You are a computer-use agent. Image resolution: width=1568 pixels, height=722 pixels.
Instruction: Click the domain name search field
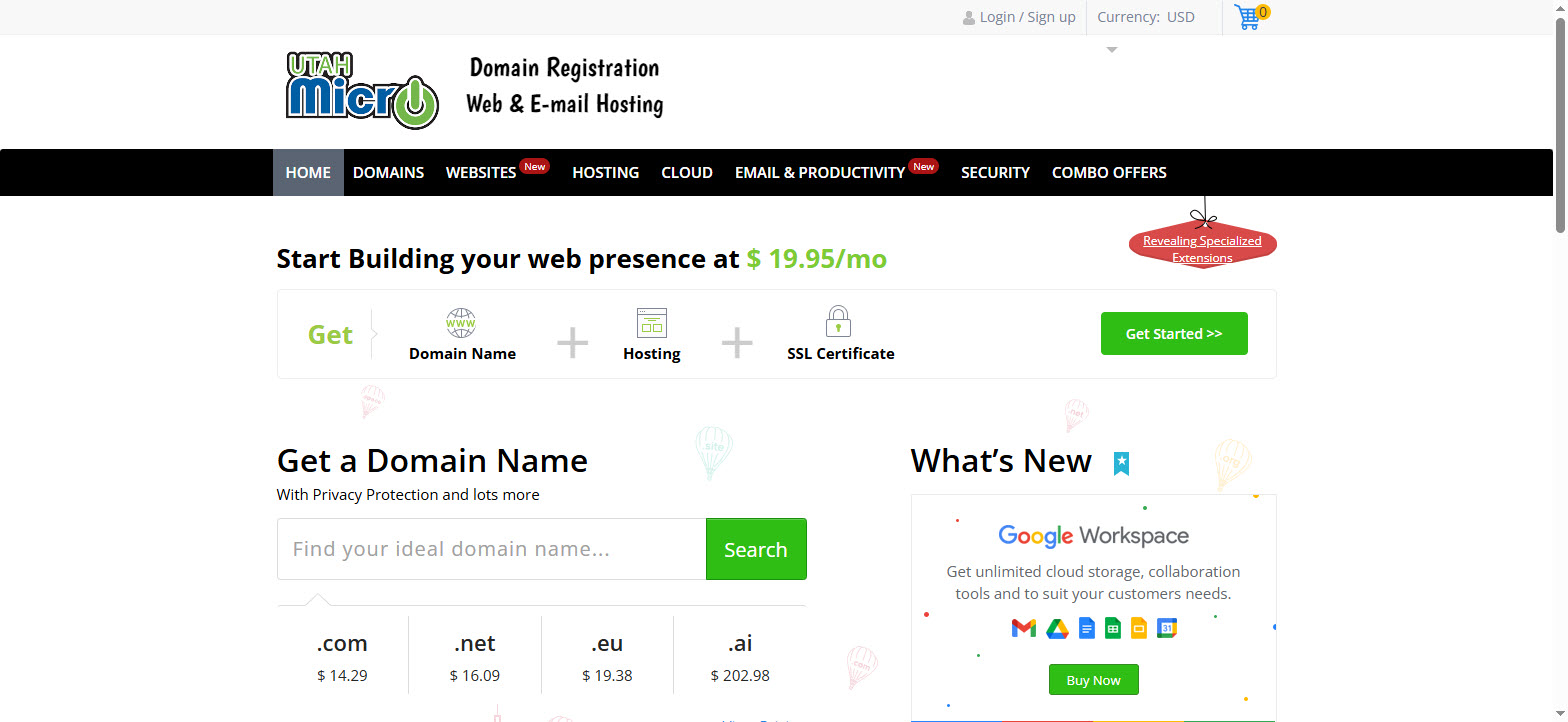[x=491, y=549]
